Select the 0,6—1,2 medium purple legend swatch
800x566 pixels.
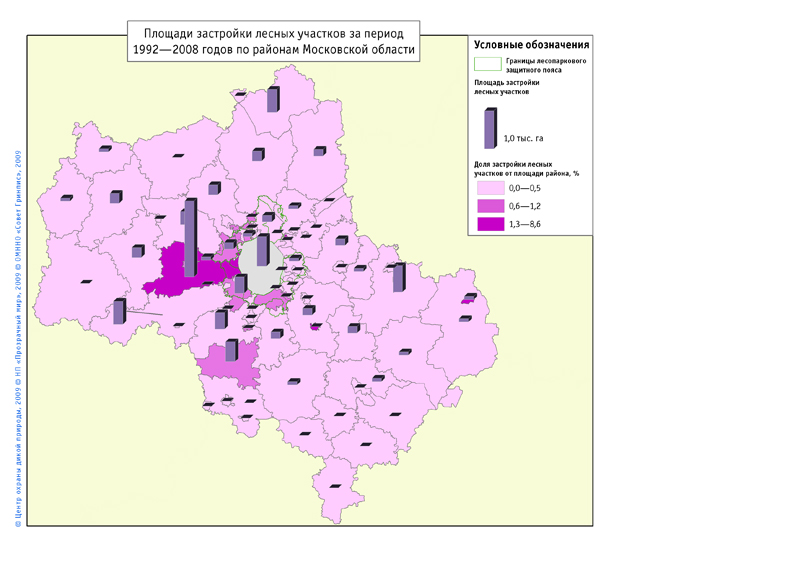[489, 205]
